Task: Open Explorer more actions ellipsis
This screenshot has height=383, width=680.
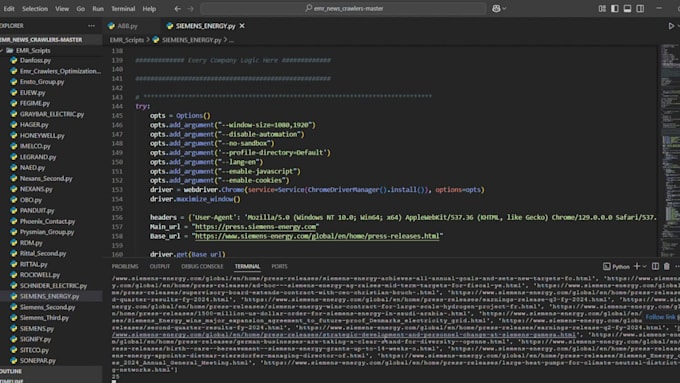Action: (x=91, y=26)
